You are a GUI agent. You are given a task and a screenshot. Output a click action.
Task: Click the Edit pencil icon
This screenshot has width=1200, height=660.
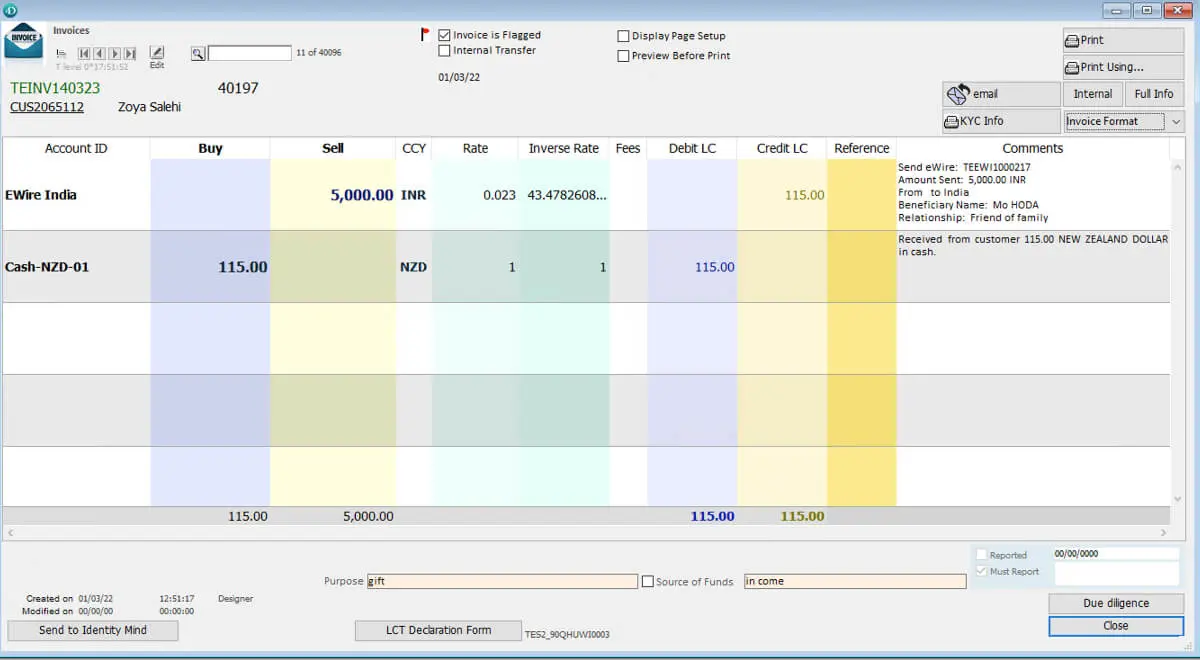(x=157, y=52)
